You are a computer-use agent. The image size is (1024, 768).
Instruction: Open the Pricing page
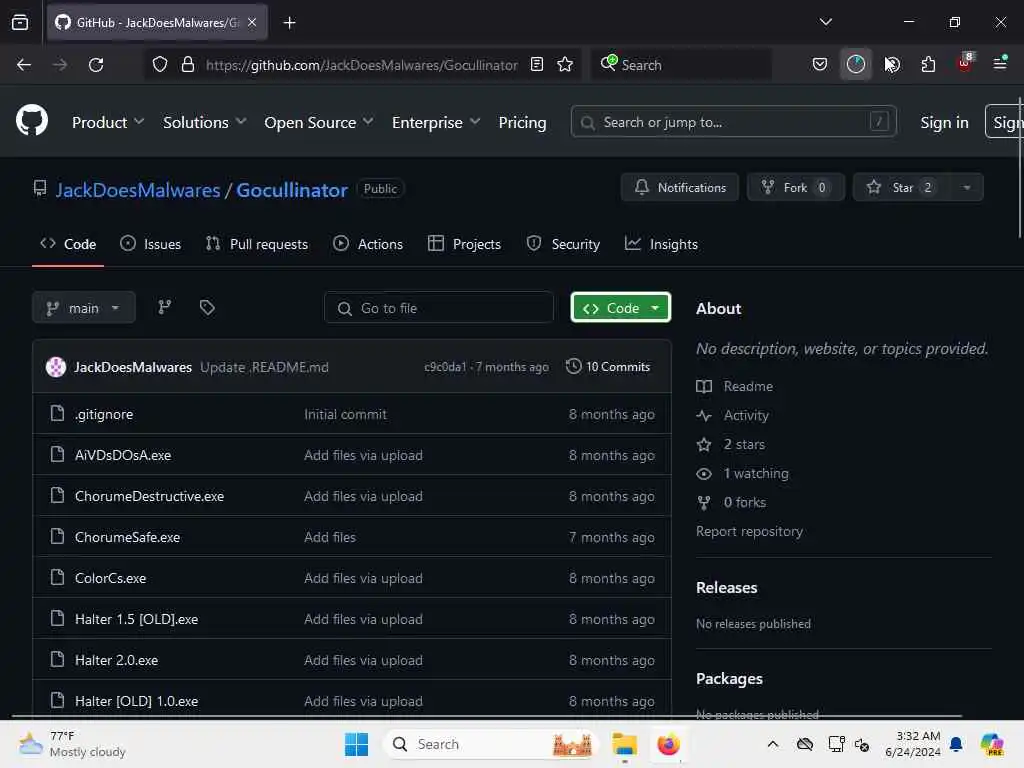tap(522, 122)
